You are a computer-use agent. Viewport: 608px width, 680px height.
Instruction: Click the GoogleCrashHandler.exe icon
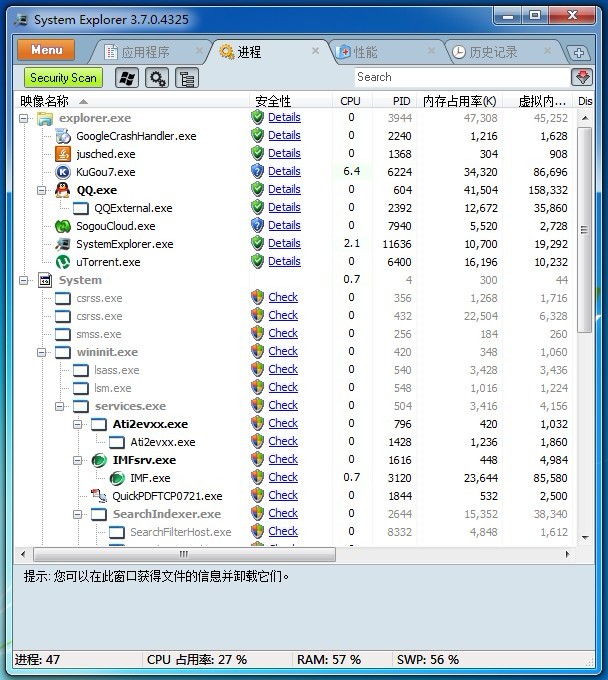tap(63, 136)
